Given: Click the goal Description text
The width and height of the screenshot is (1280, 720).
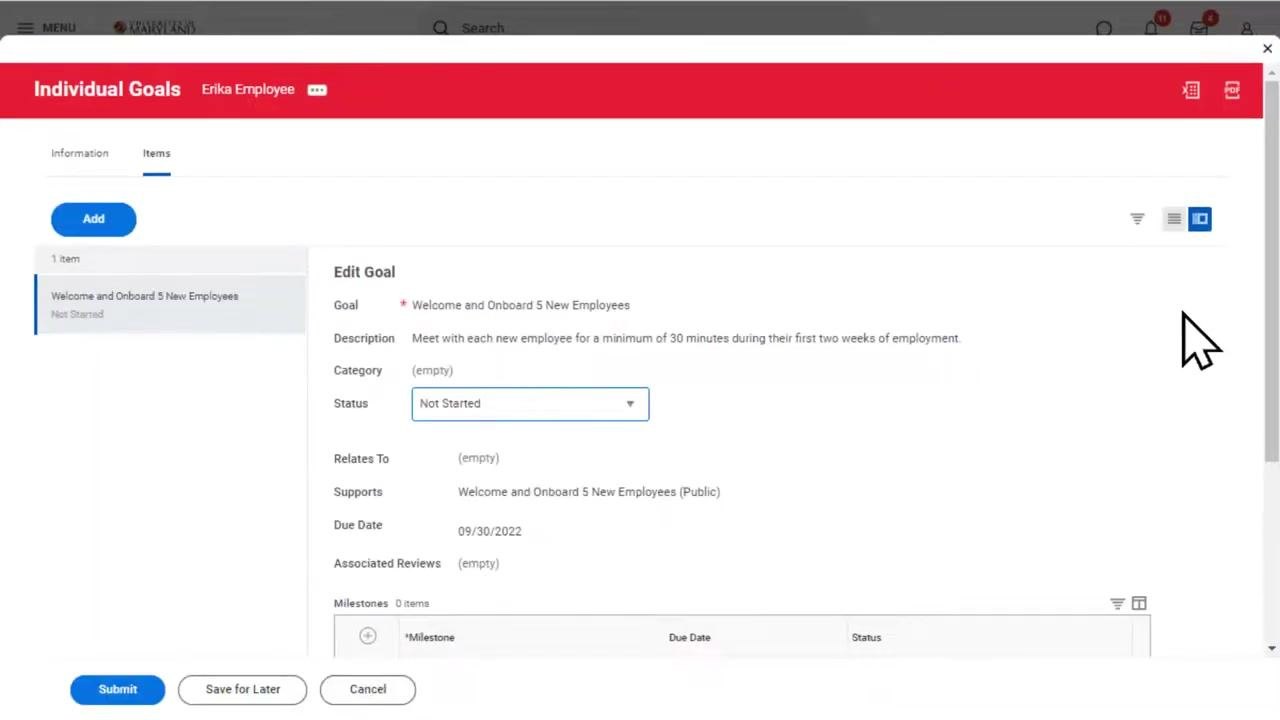Looking at the screenshot, I should coord(686,338).
